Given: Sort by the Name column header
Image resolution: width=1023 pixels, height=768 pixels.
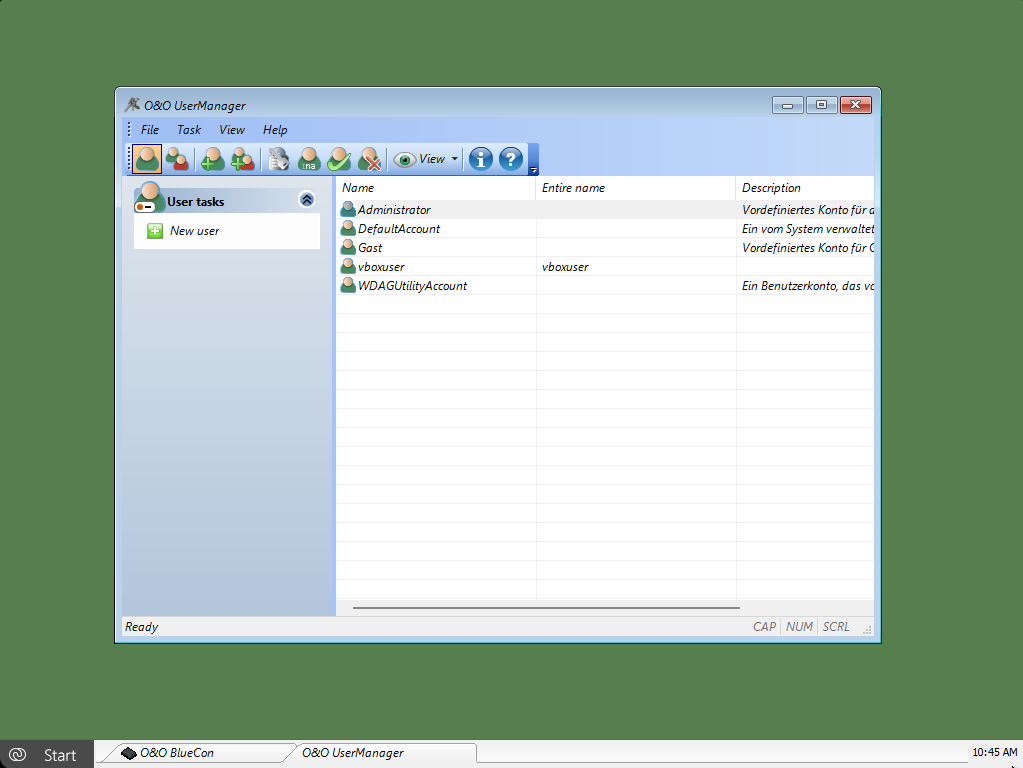Looking at the screenshot, I should pos(436,188).
